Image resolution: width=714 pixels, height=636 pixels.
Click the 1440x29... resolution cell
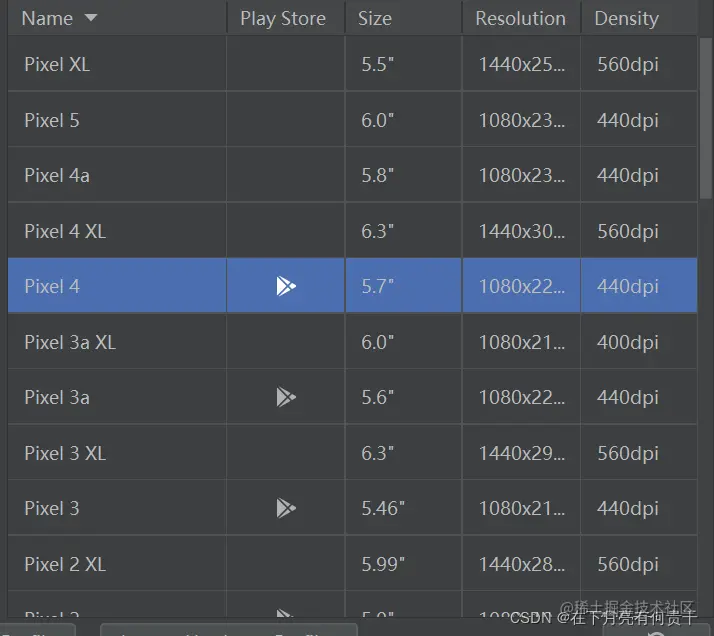[521, 453]
